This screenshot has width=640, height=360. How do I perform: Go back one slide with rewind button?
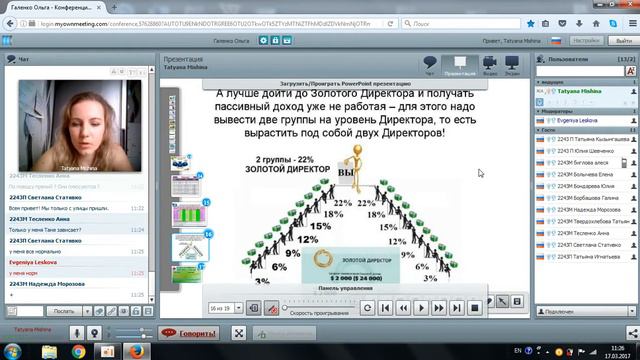tap(403, 308)
